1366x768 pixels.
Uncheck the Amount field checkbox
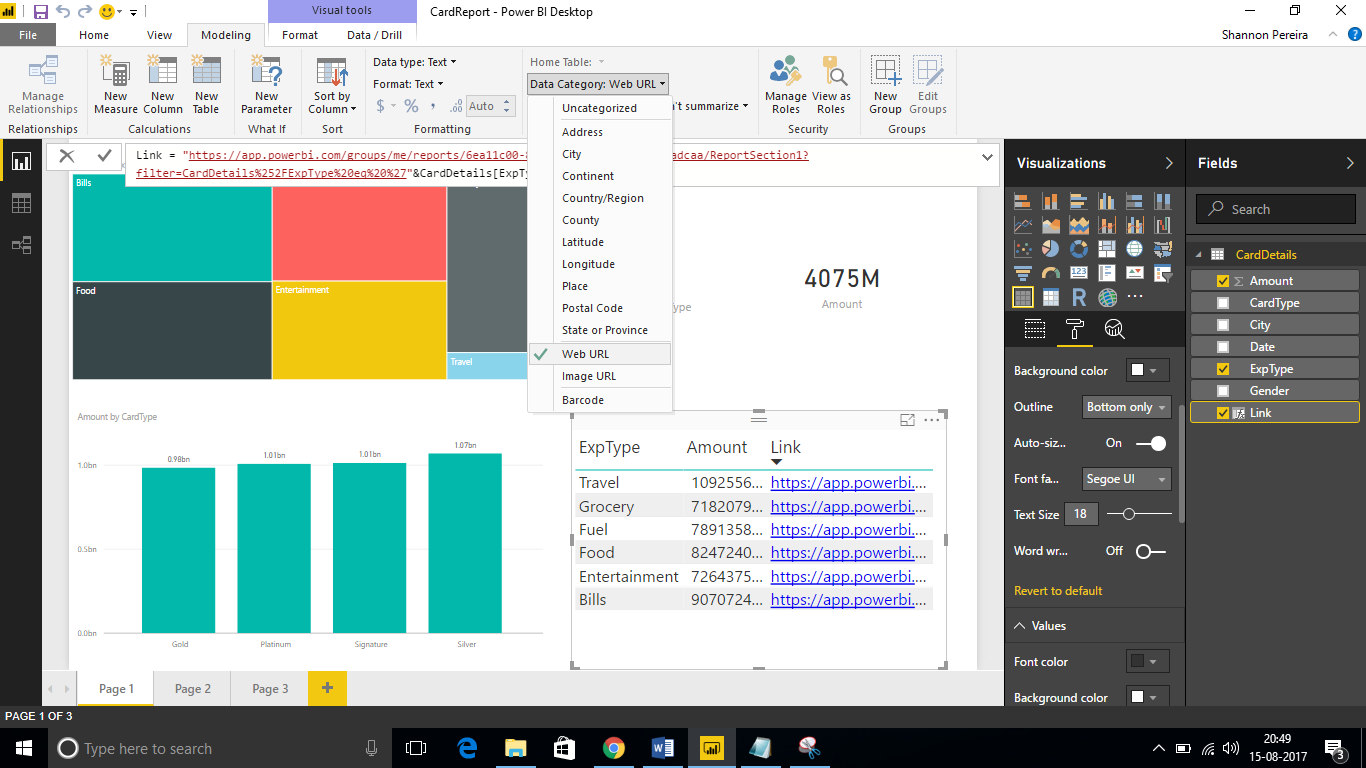(x=1223, y=281)
